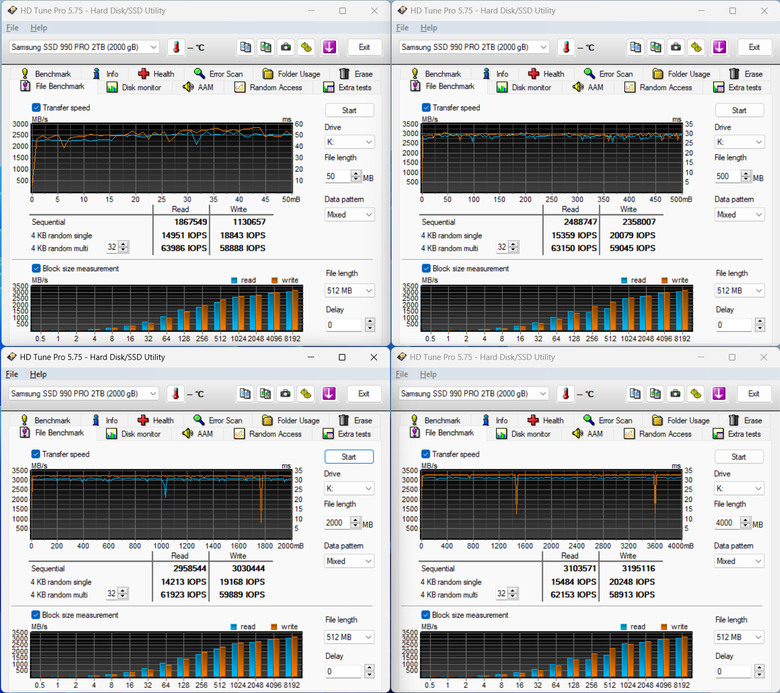Screen dimensions: 780x693
Task: Click copy text icon in 50 MB window
Action: tap(245, 47)
